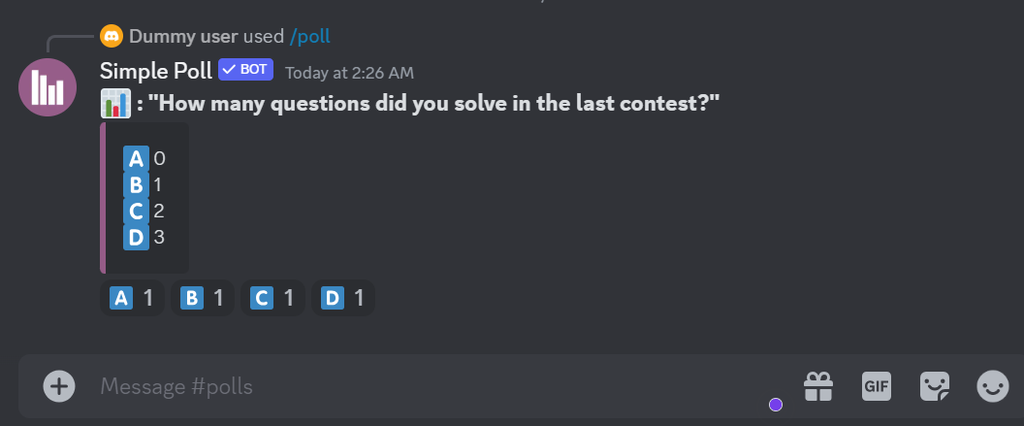Click the Simple Poll username
Image resolution: width=1024 pixels, height=426 pixels.
tap(155, 70)
